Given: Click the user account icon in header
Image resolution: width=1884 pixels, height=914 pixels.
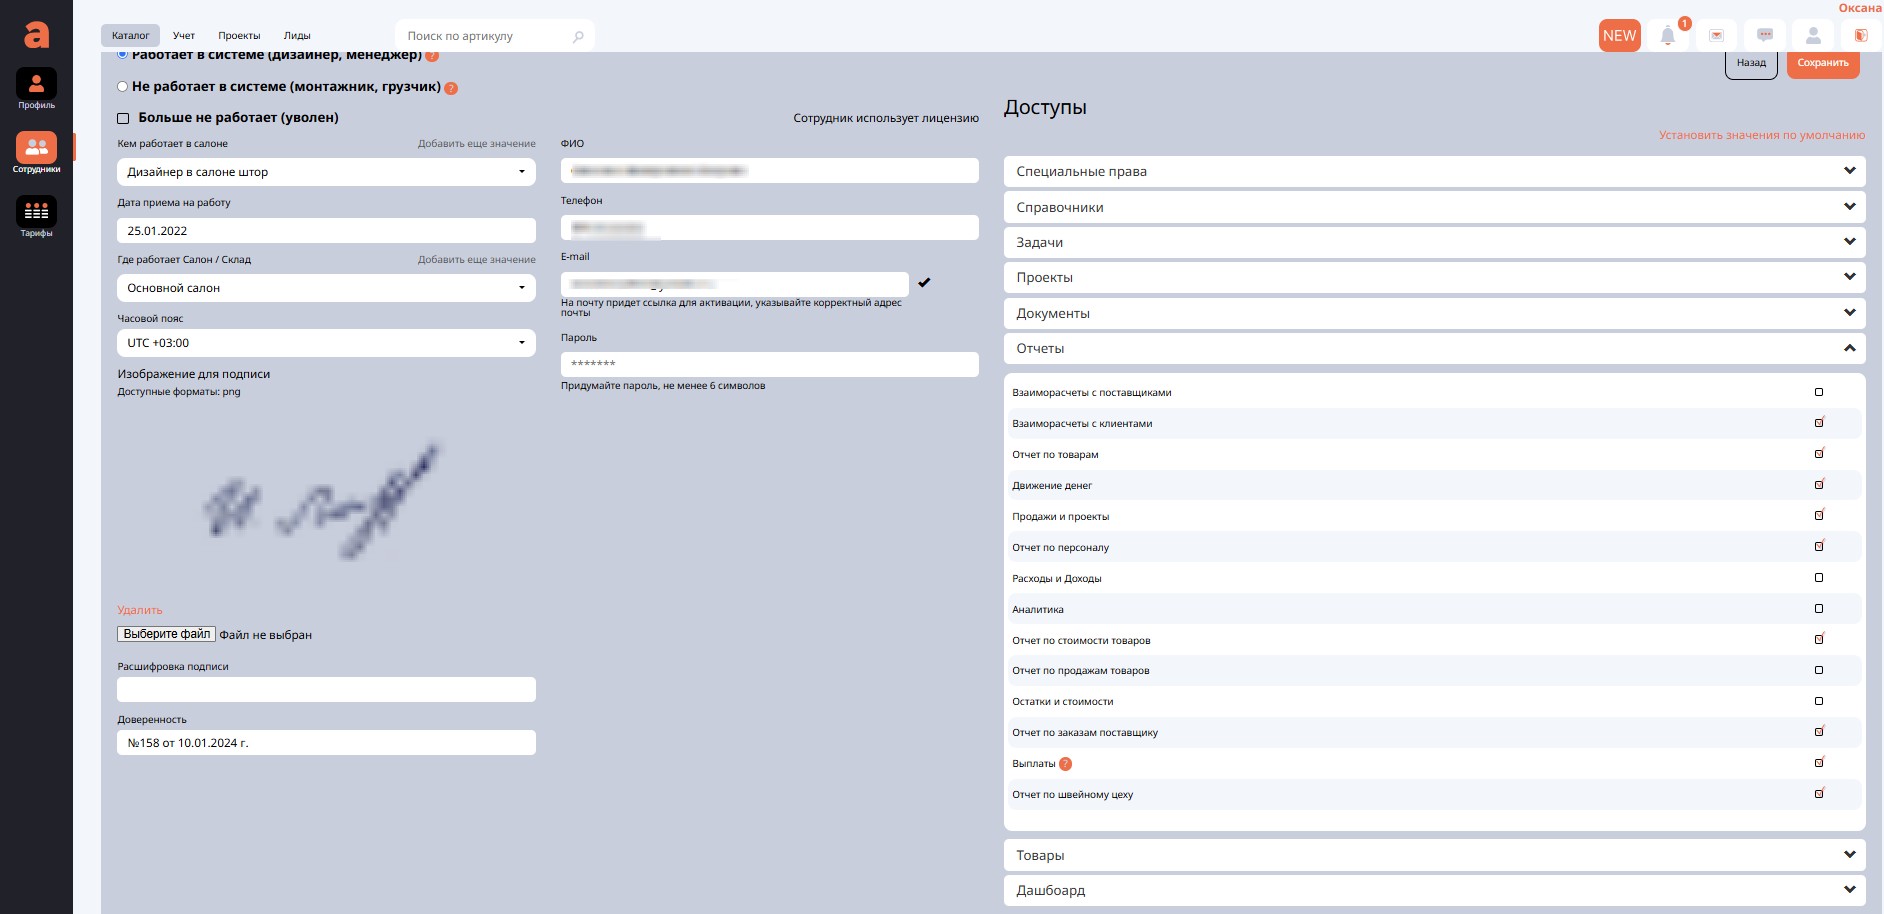Looking at the screenshot, I should click(x=1813, y=36).
